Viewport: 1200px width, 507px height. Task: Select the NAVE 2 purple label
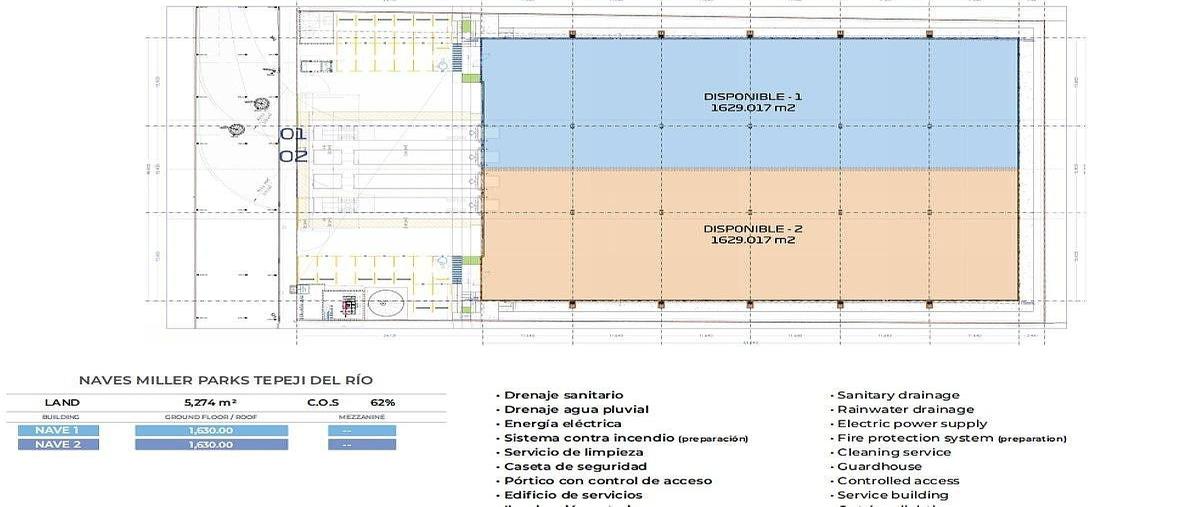click(x=58, y=444)
